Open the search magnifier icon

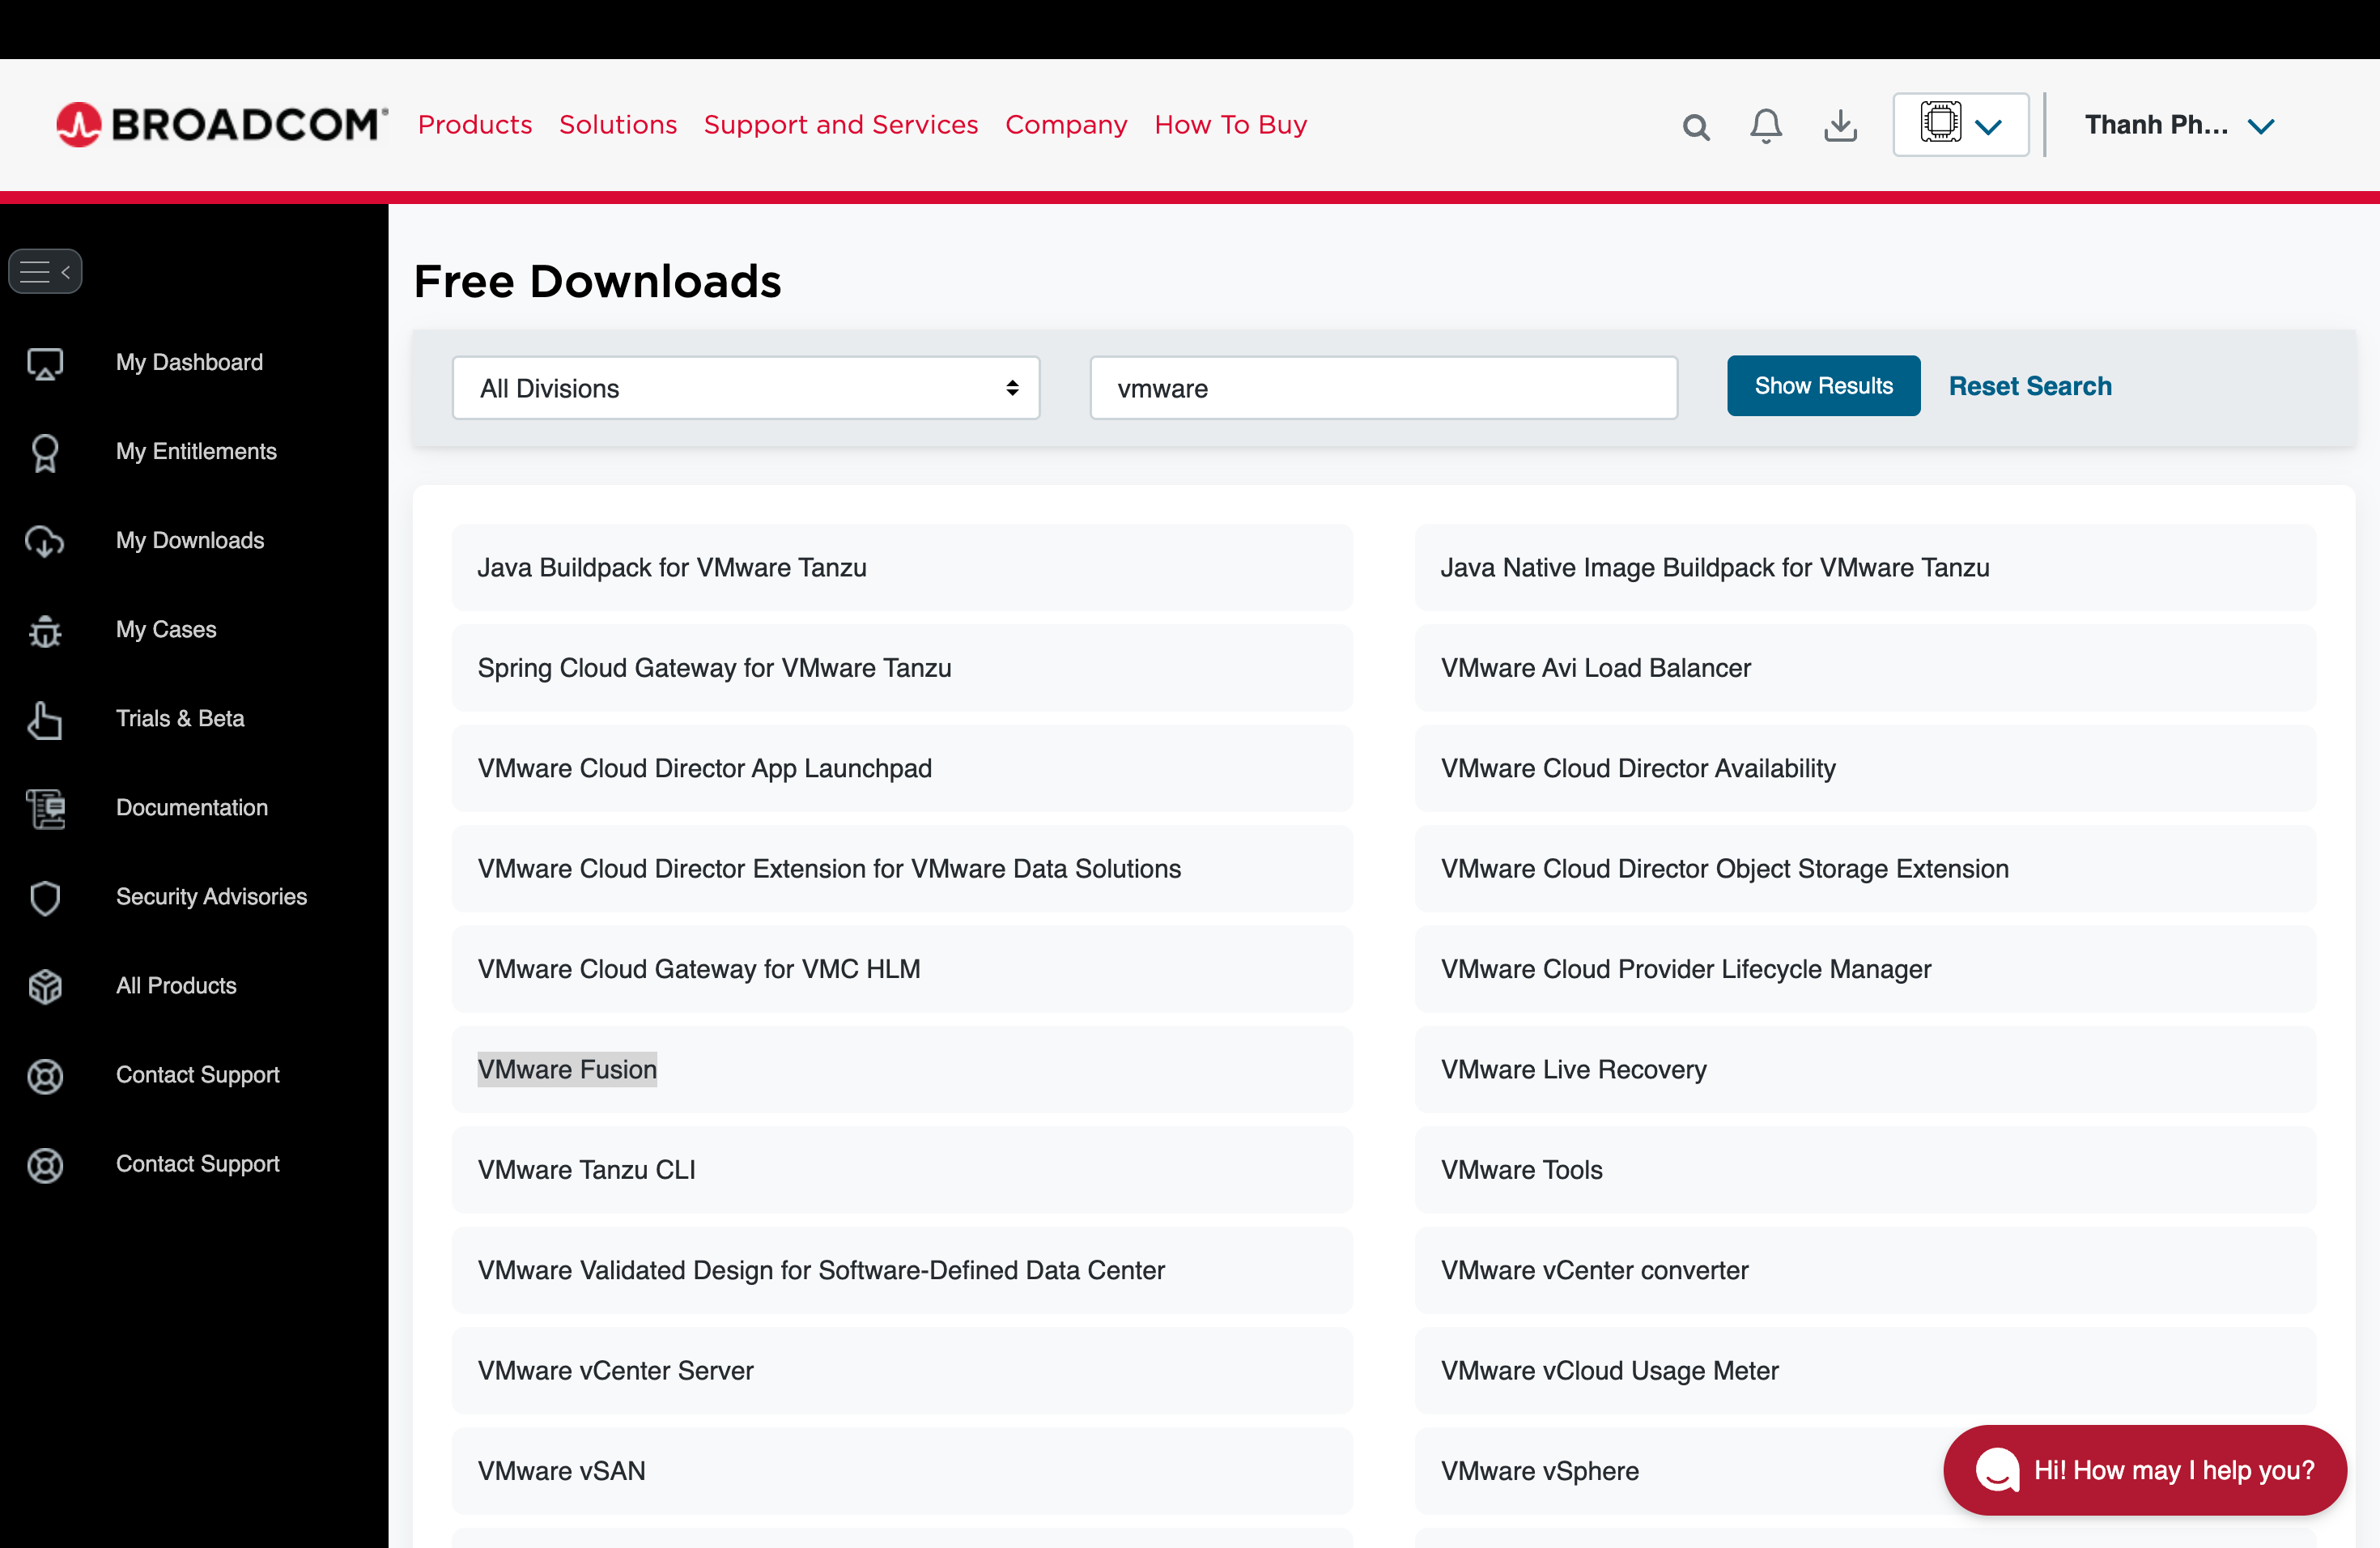(x=1695, y=126)
